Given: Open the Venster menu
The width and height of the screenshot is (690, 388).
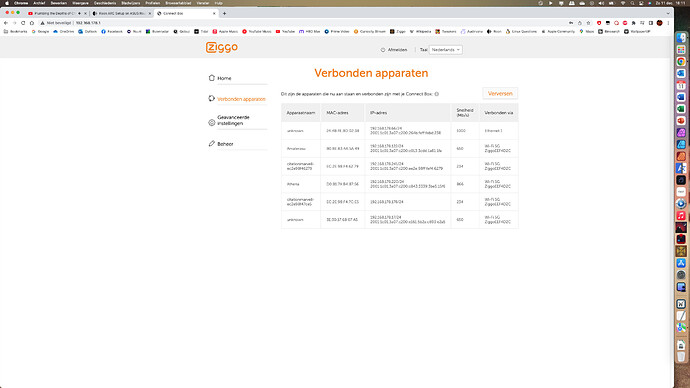Looking at the screenshot, I should pyautogui.click(x=203, y=3).
